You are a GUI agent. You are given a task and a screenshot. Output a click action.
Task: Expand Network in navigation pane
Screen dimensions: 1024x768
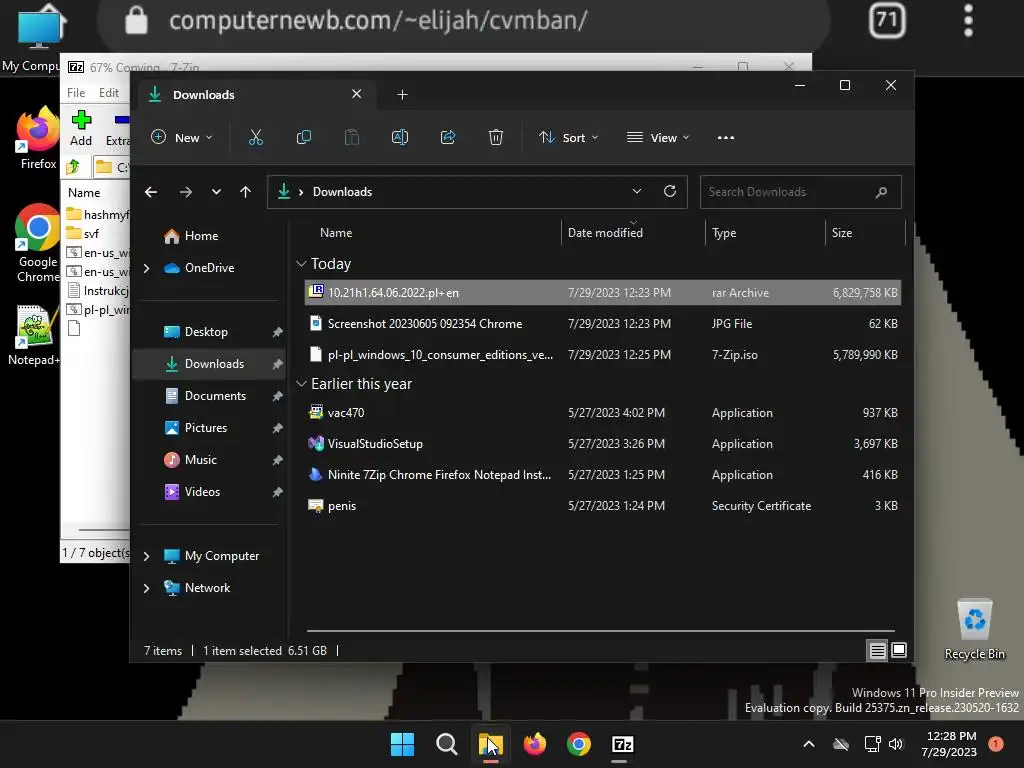click(147, 588)
